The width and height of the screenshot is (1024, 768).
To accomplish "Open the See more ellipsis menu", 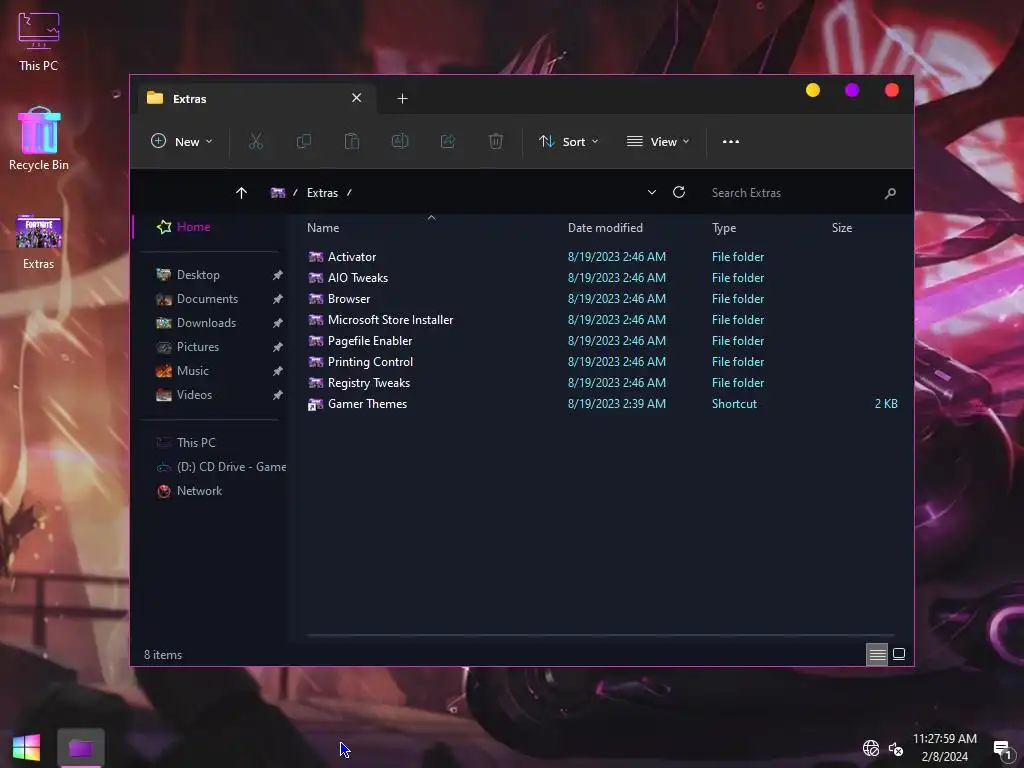I will 731,142.
